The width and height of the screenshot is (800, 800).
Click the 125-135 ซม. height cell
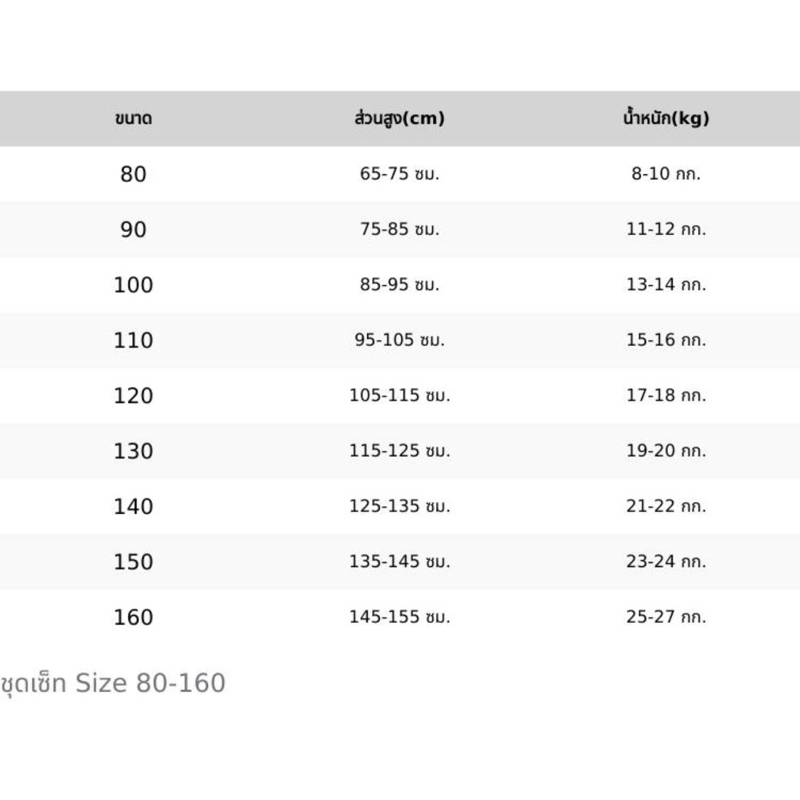[x=400, y=507]
